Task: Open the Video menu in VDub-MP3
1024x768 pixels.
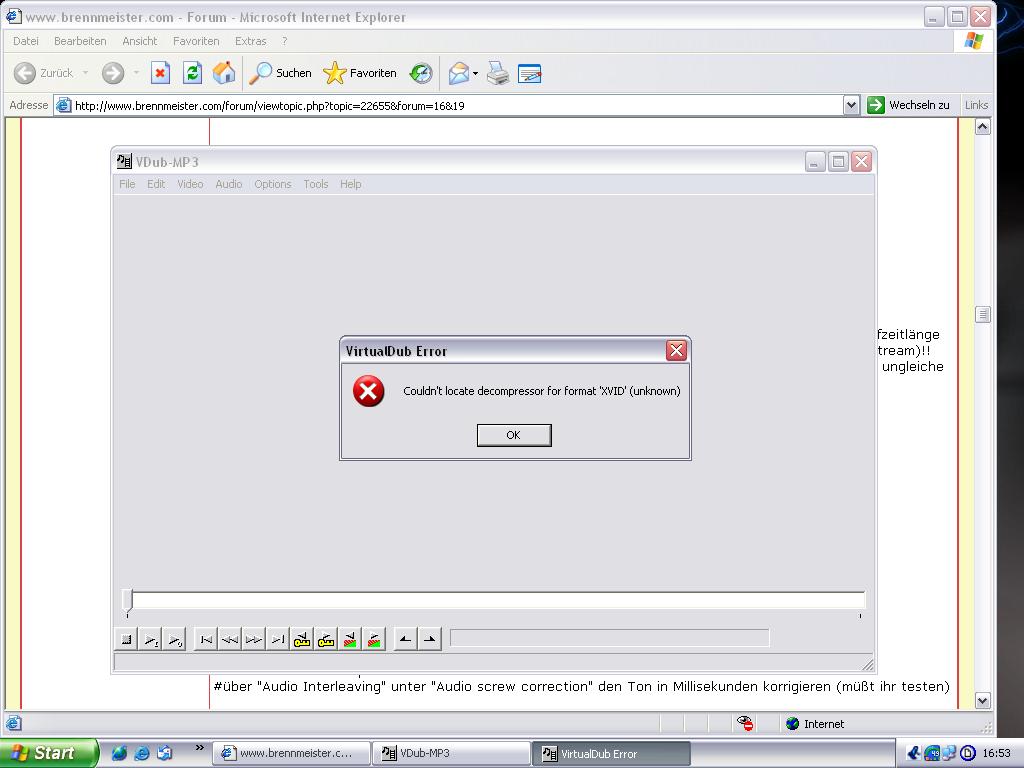Action: pos(190,184)
